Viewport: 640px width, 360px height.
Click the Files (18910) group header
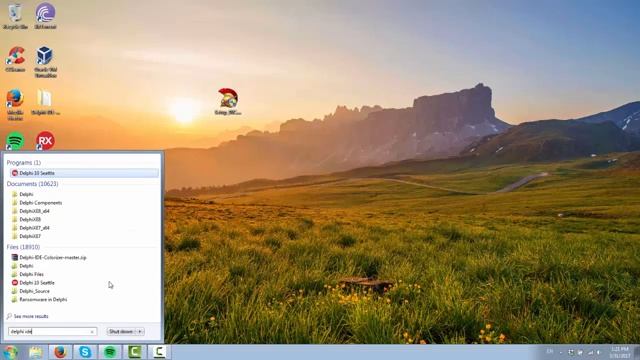point(23,247)
